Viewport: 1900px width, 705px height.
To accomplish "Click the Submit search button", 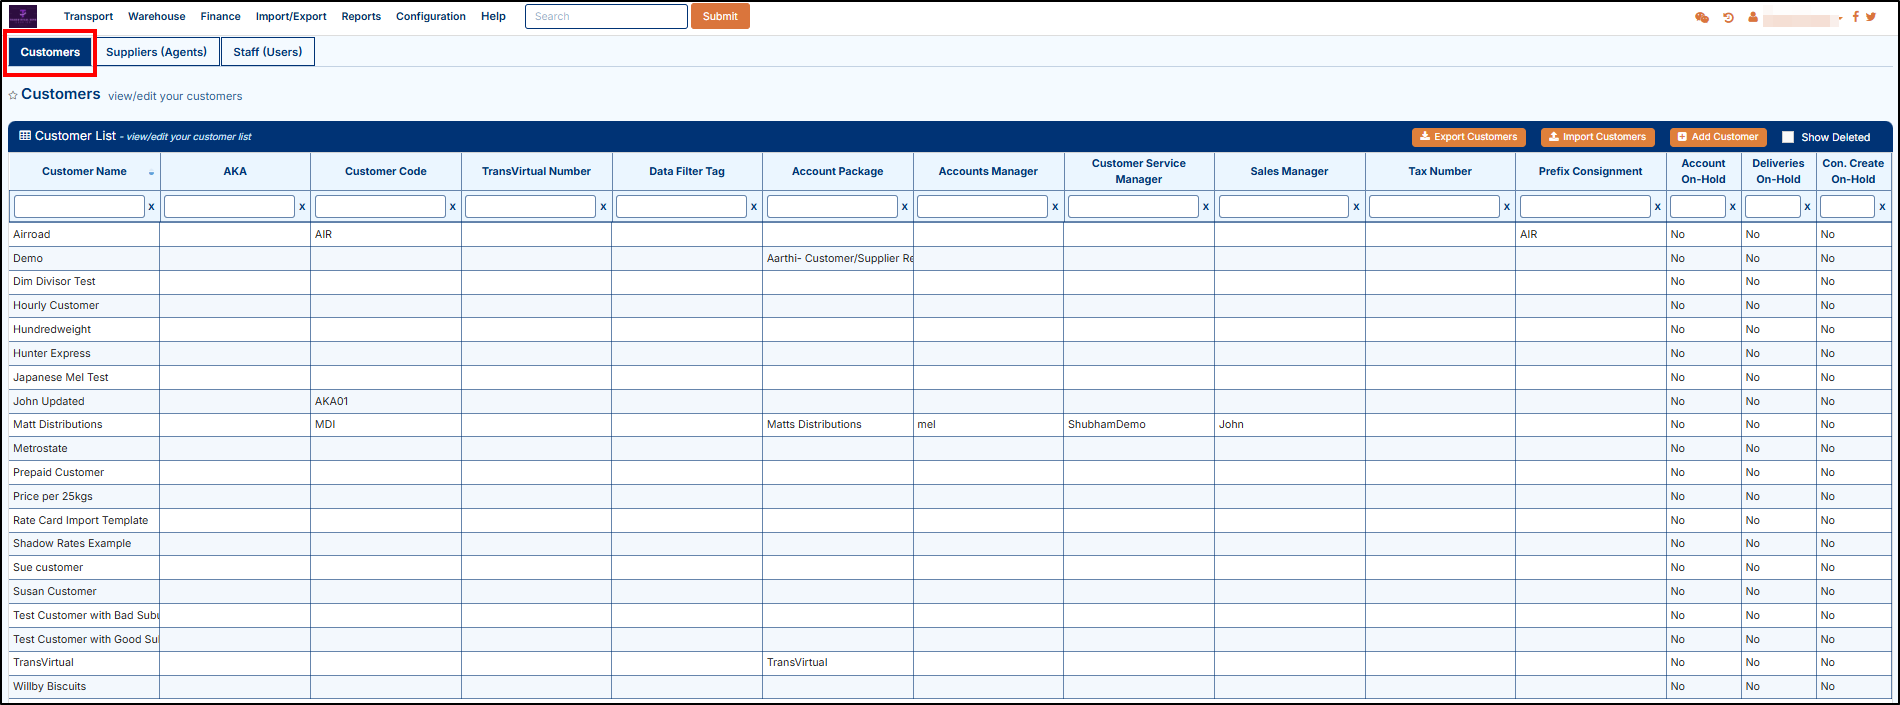I will click(720, 16).
